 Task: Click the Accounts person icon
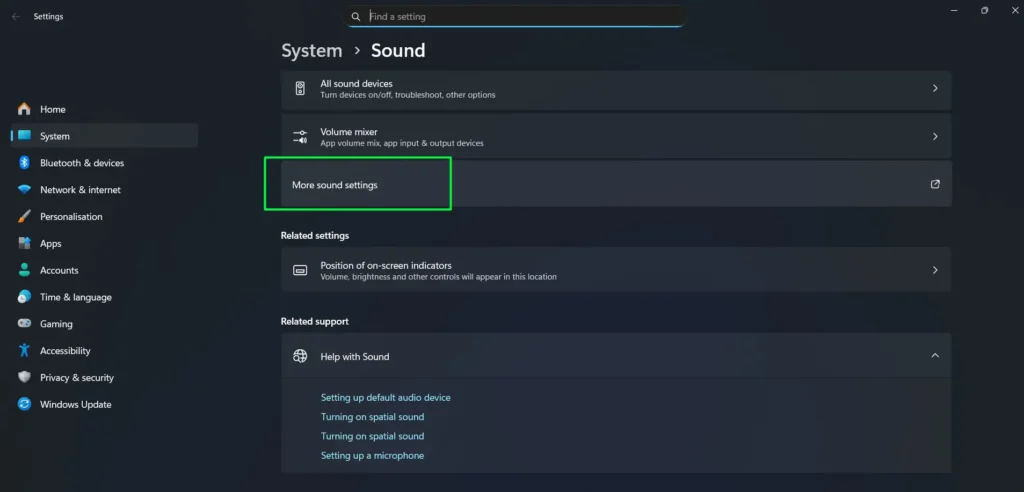point(24,270)
